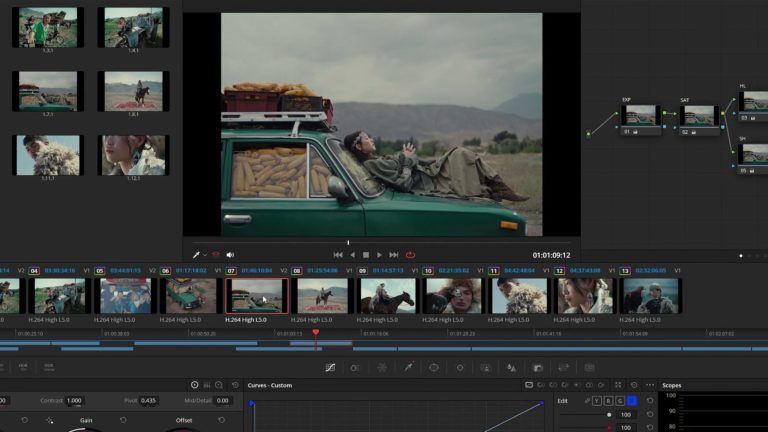Open still 1.4.1 in gallery
This screenshot has width=768, height=432.
133,27
